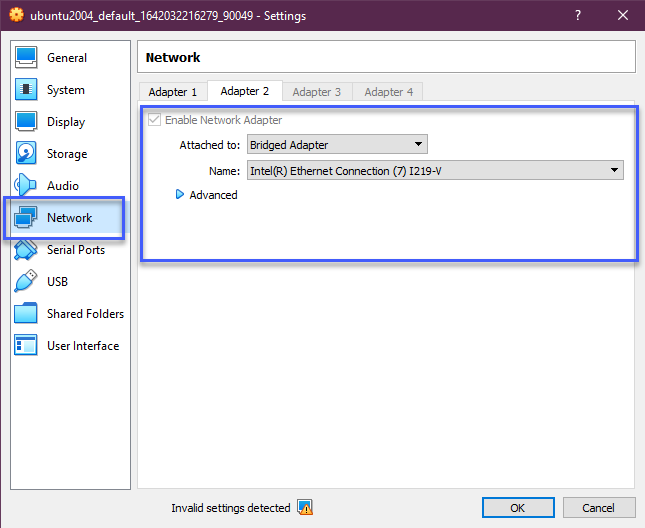Expand the Advanced section
645x528 pixels.
(x=180, y=195)
